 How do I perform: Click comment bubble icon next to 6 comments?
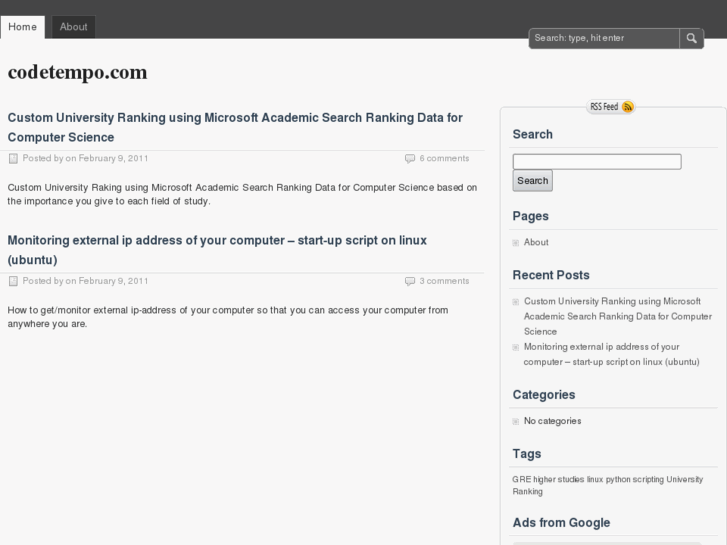(410, 159)
